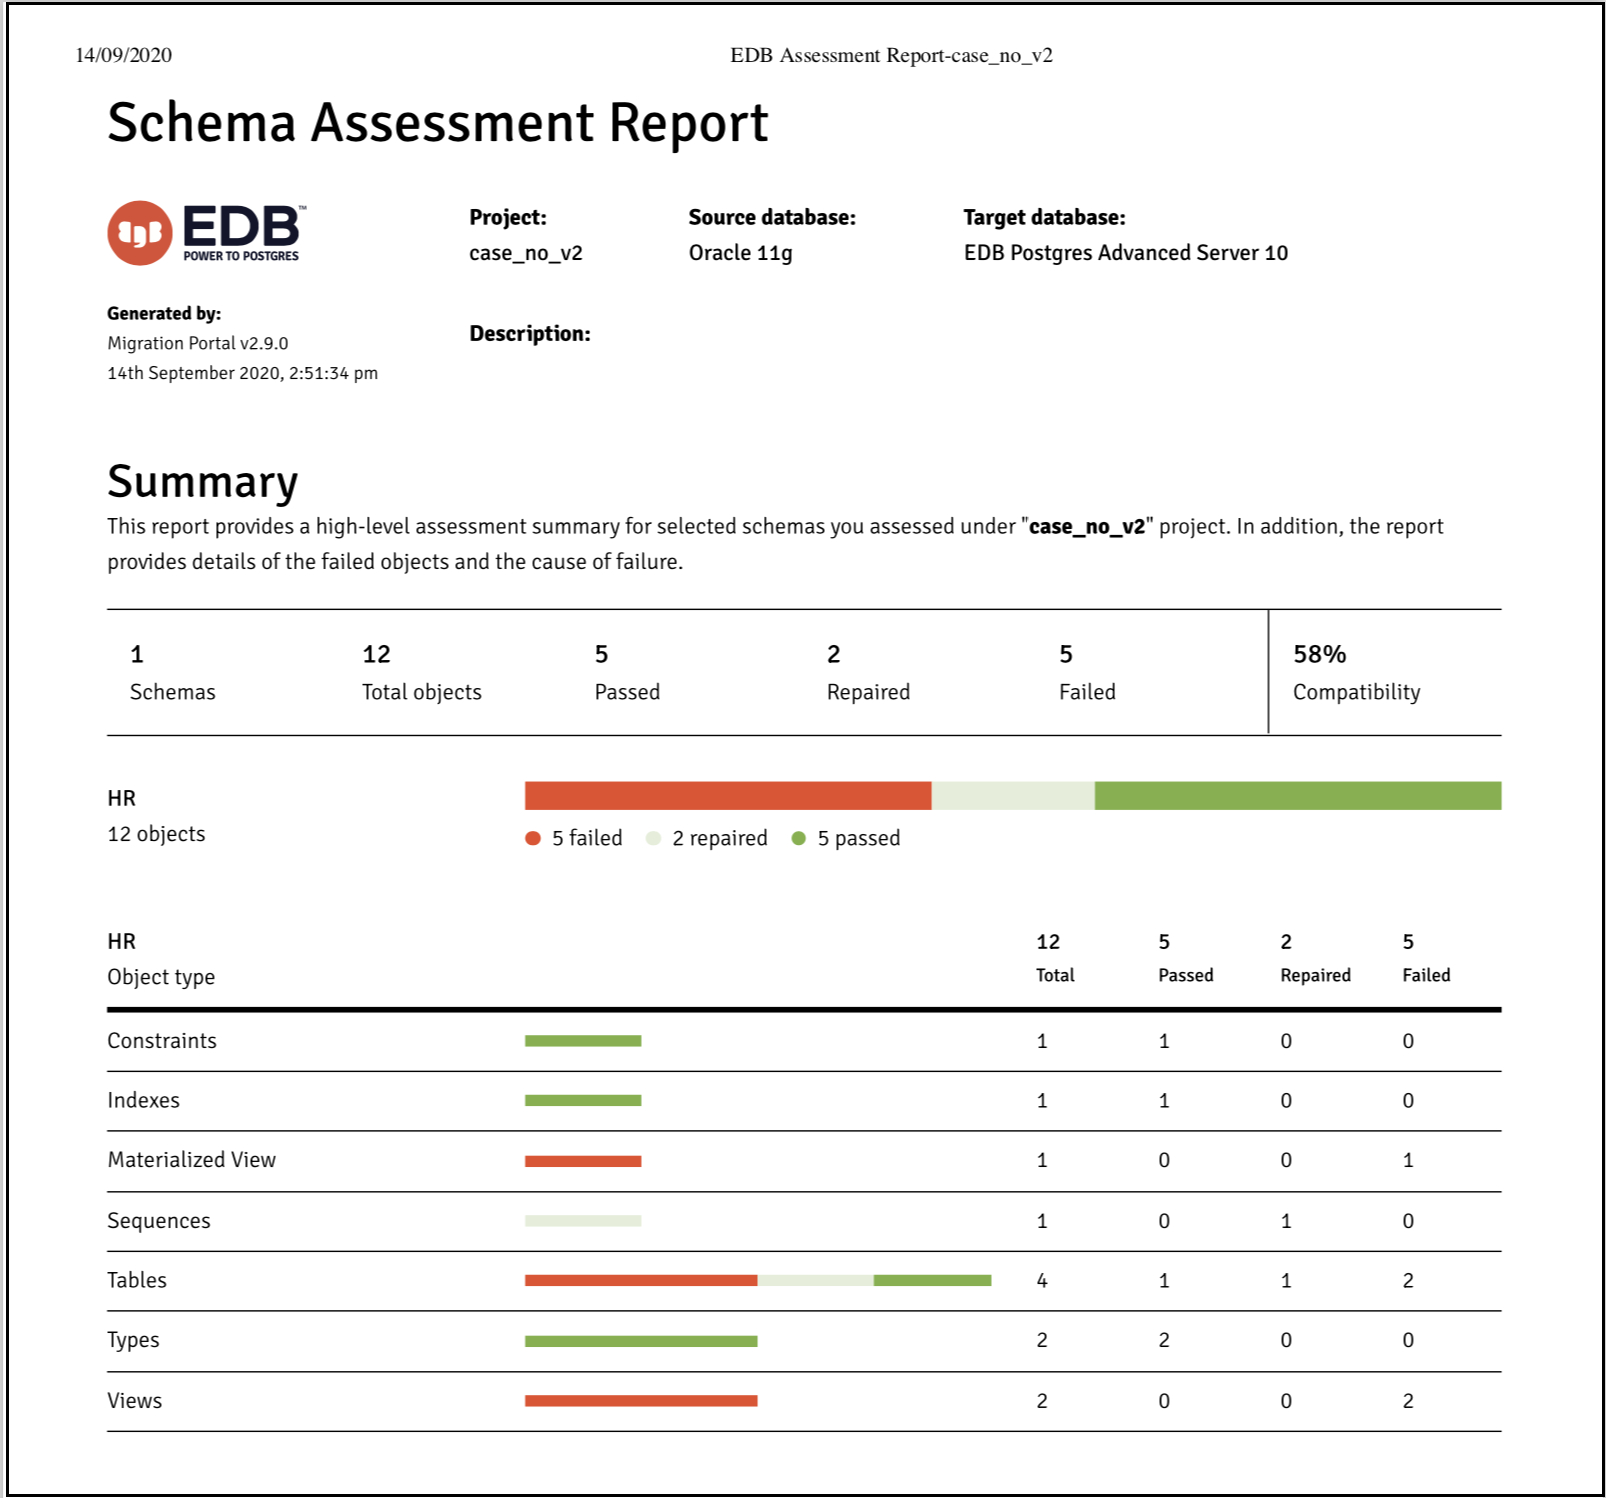Click the Summary heading
The width and height of the screenshot is (1606, 1498).
pos(203,482)
